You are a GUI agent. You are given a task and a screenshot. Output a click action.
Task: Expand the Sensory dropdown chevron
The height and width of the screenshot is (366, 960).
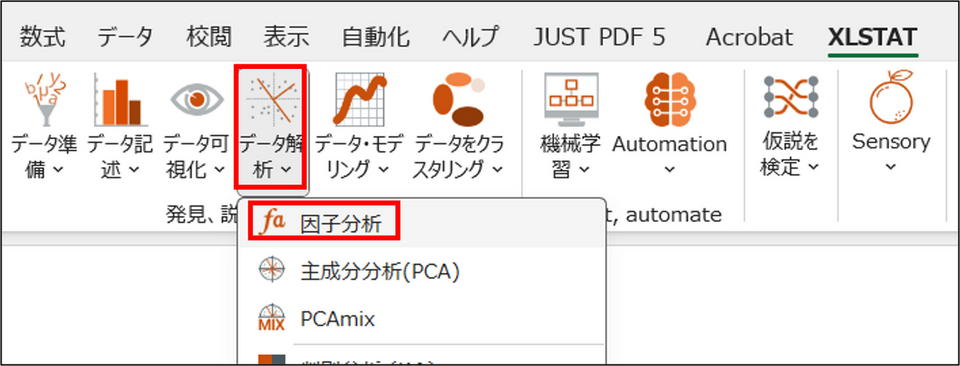tap(891, 166)
